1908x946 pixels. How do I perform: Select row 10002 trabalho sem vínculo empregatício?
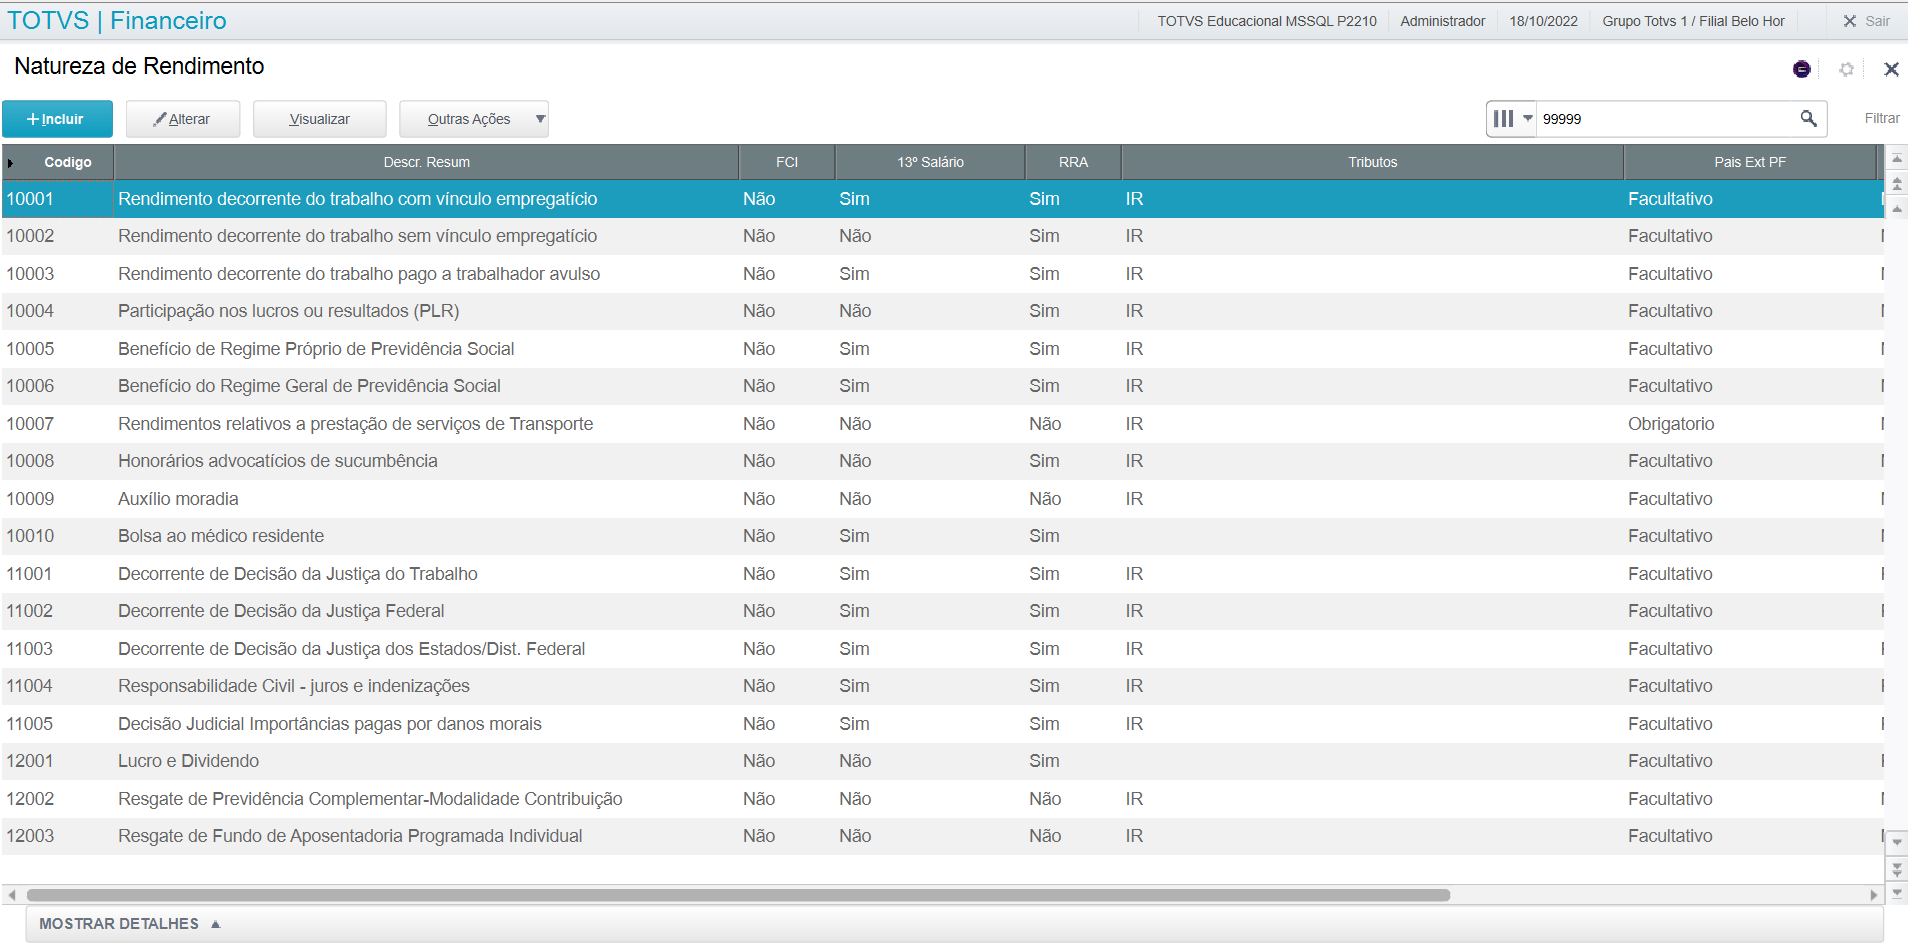pyautogui.click(x=942, y=236)
